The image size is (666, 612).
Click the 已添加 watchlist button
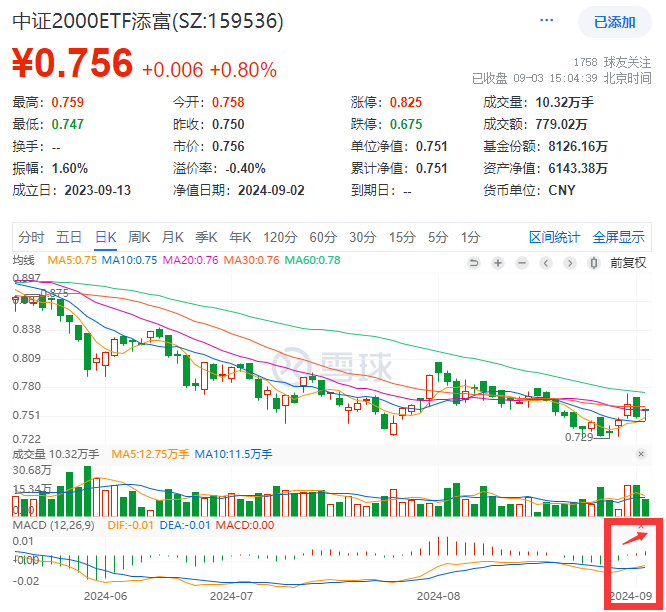(614, 22)
